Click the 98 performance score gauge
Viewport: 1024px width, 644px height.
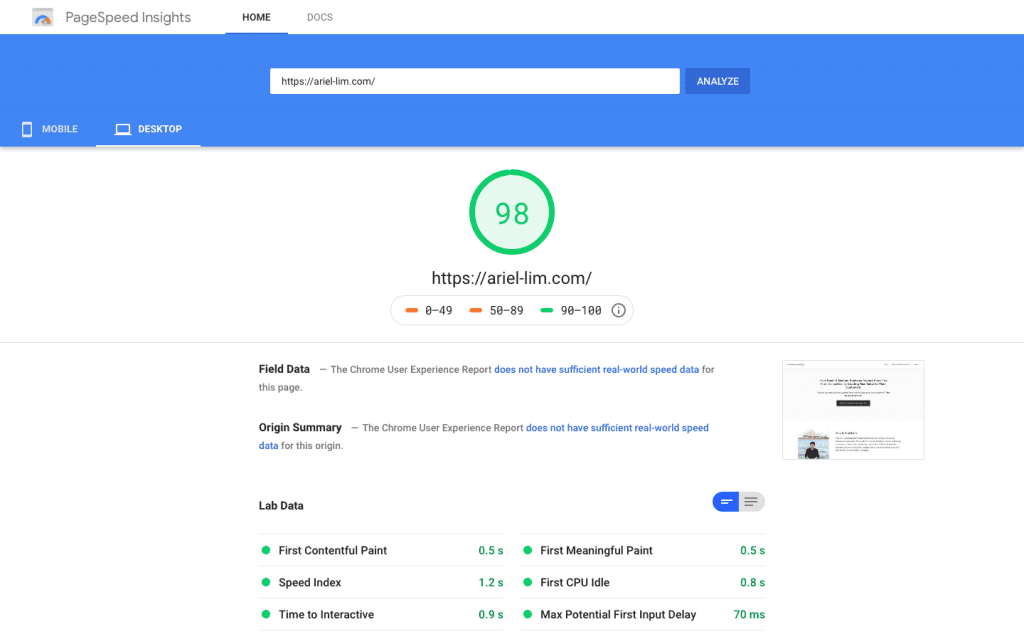(x=512, y=212)
